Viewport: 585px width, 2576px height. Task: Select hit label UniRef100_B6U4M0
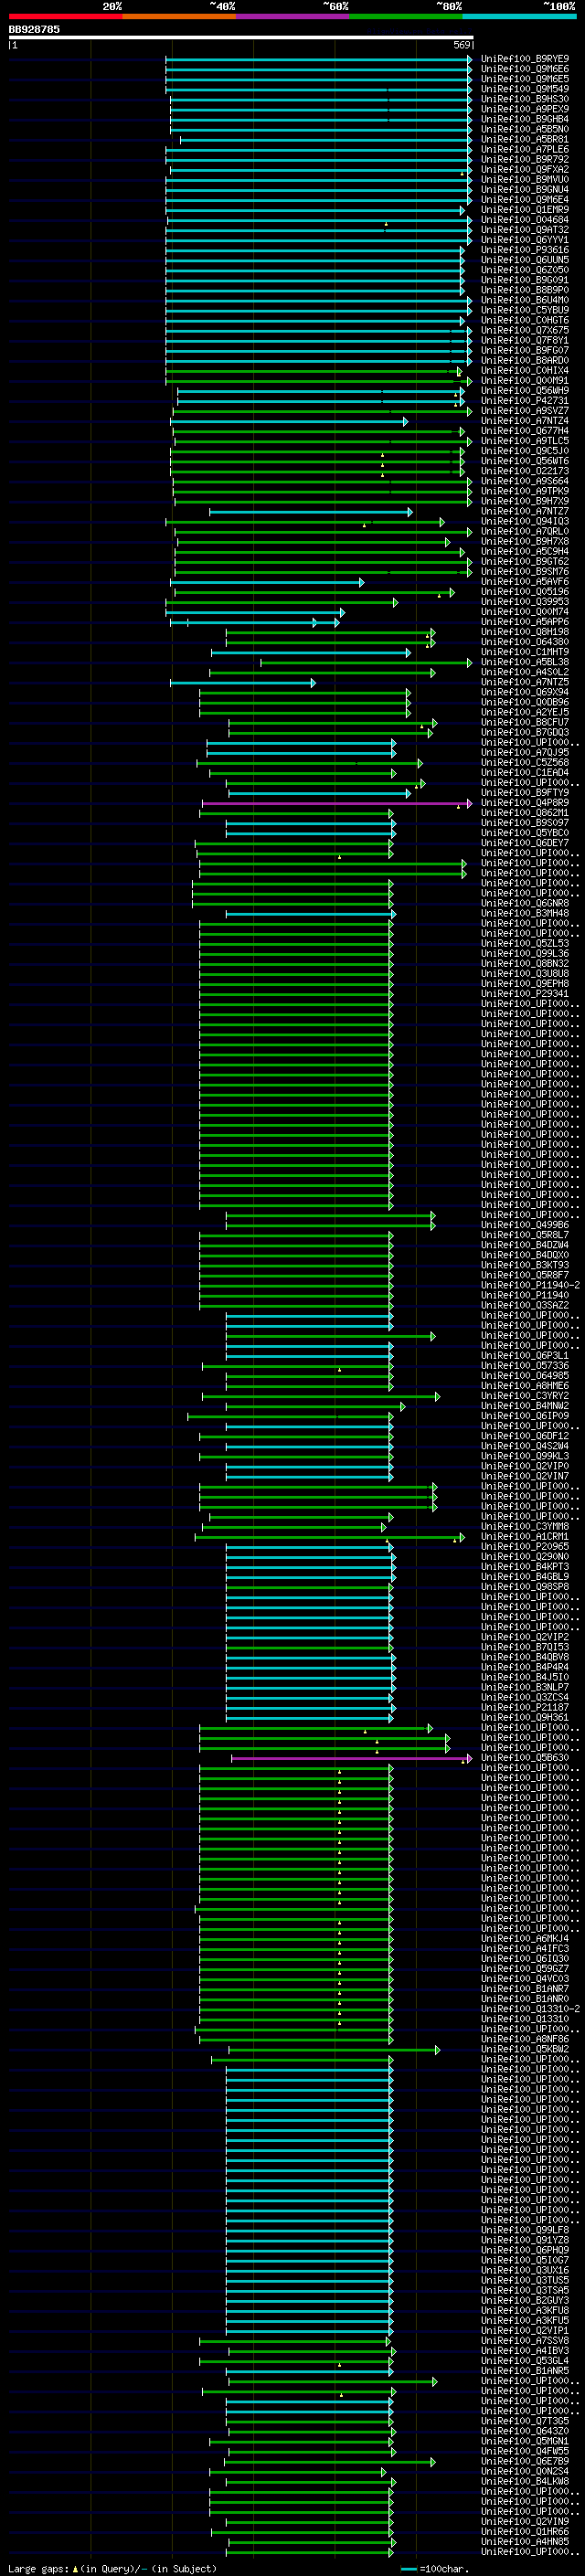point(525,300)
